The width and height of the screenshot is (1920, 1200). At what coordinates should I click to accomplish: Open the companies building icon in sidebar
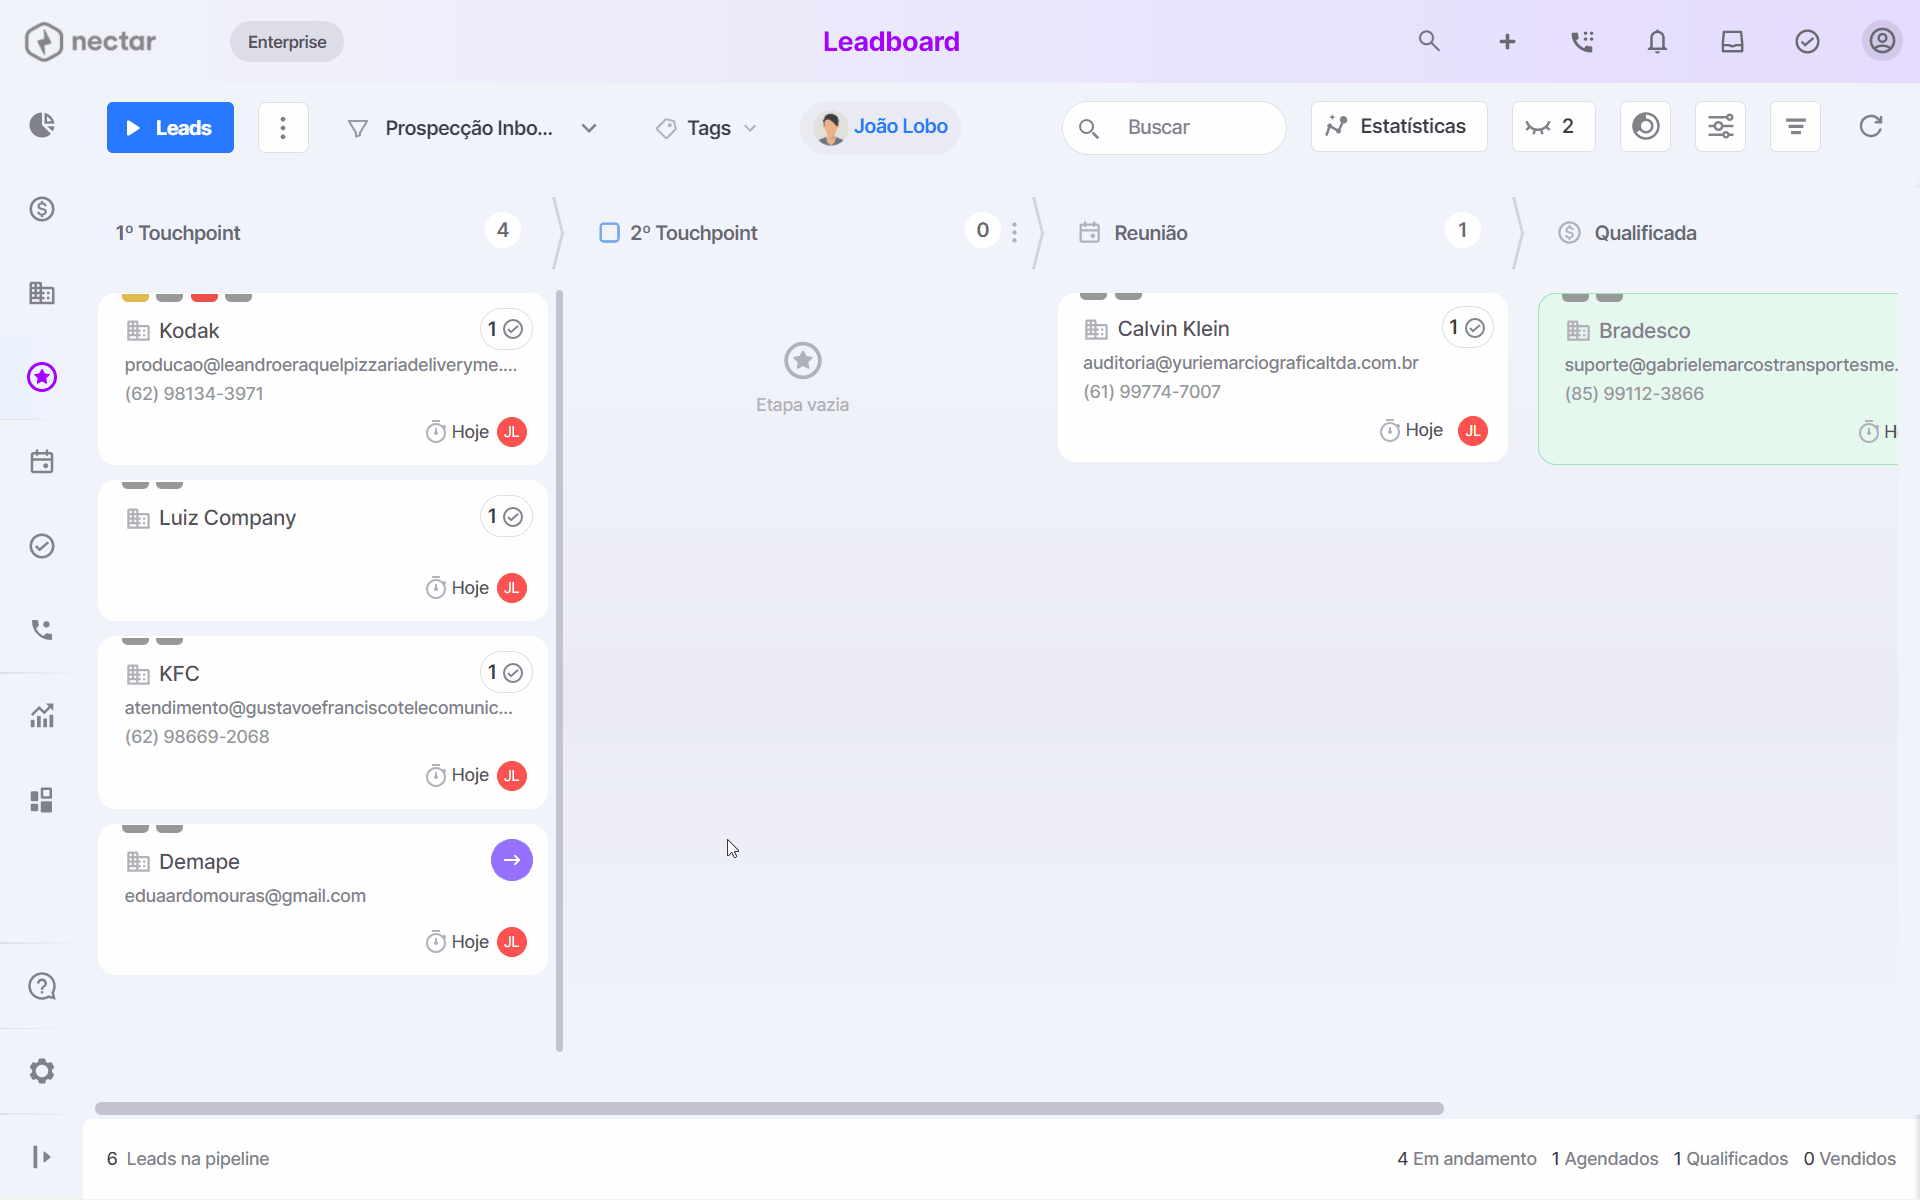point(42,293)
